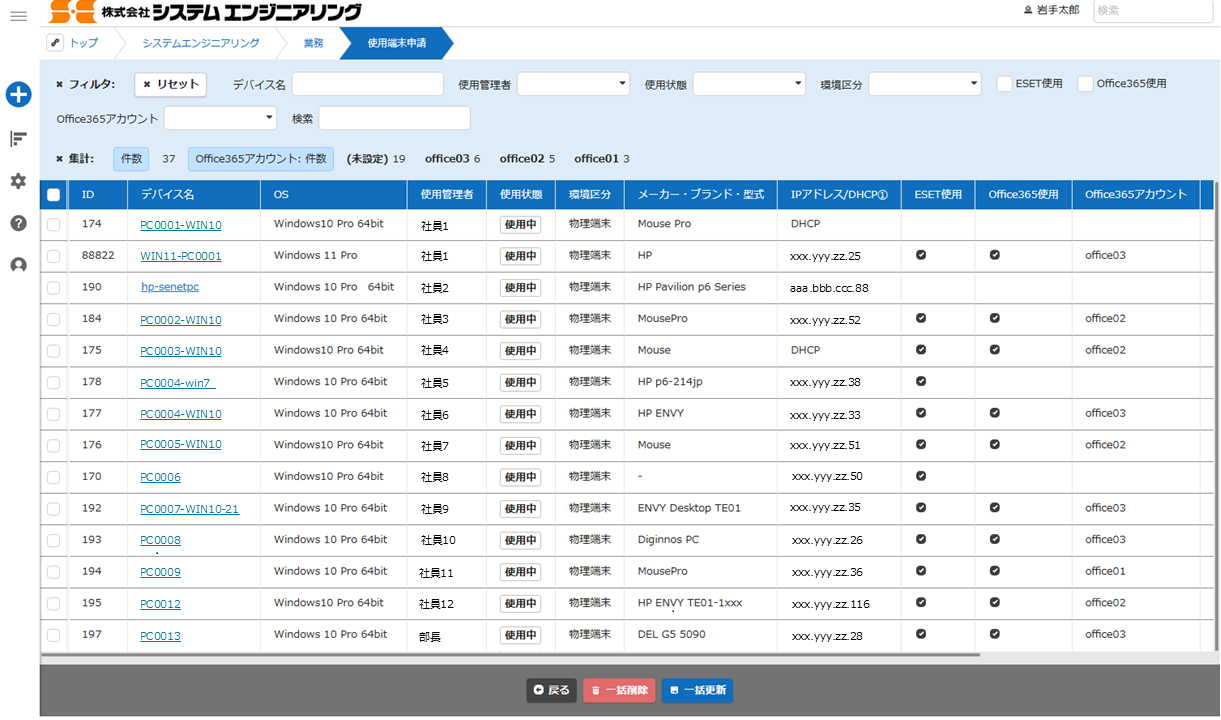Screen dimensions: 1221x720
Task: Enable the ESET使用 filter checkbox
Action: (1004, 84)
